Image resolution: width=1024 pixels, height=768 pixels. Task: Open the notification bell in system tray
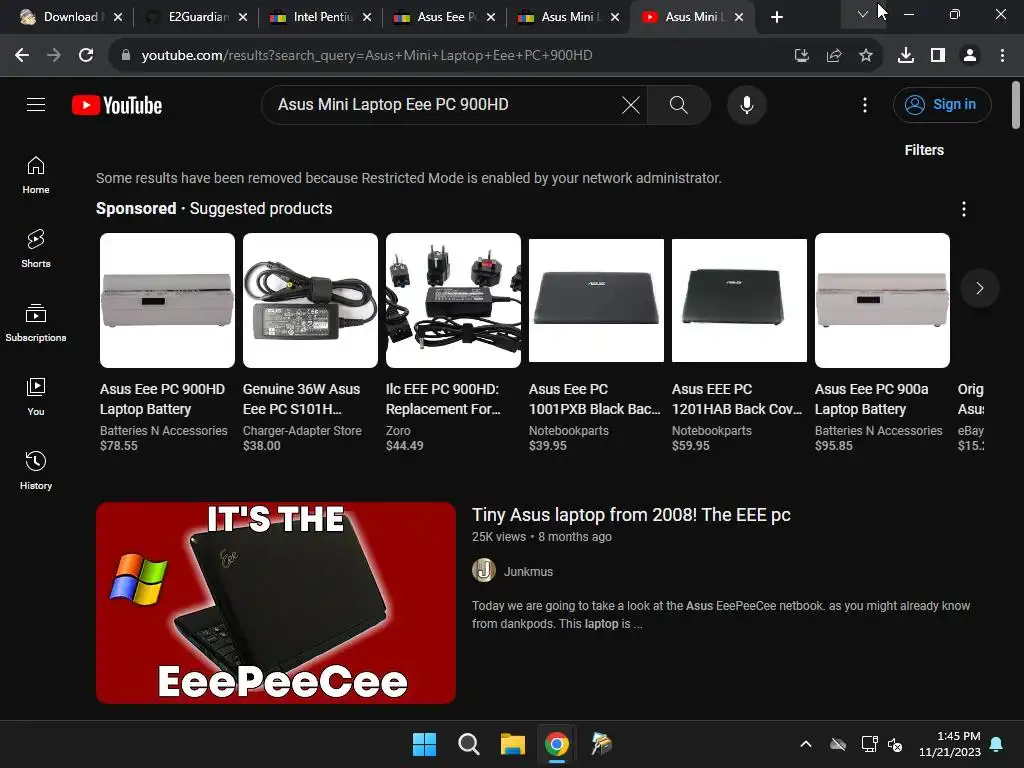(997, 744)
